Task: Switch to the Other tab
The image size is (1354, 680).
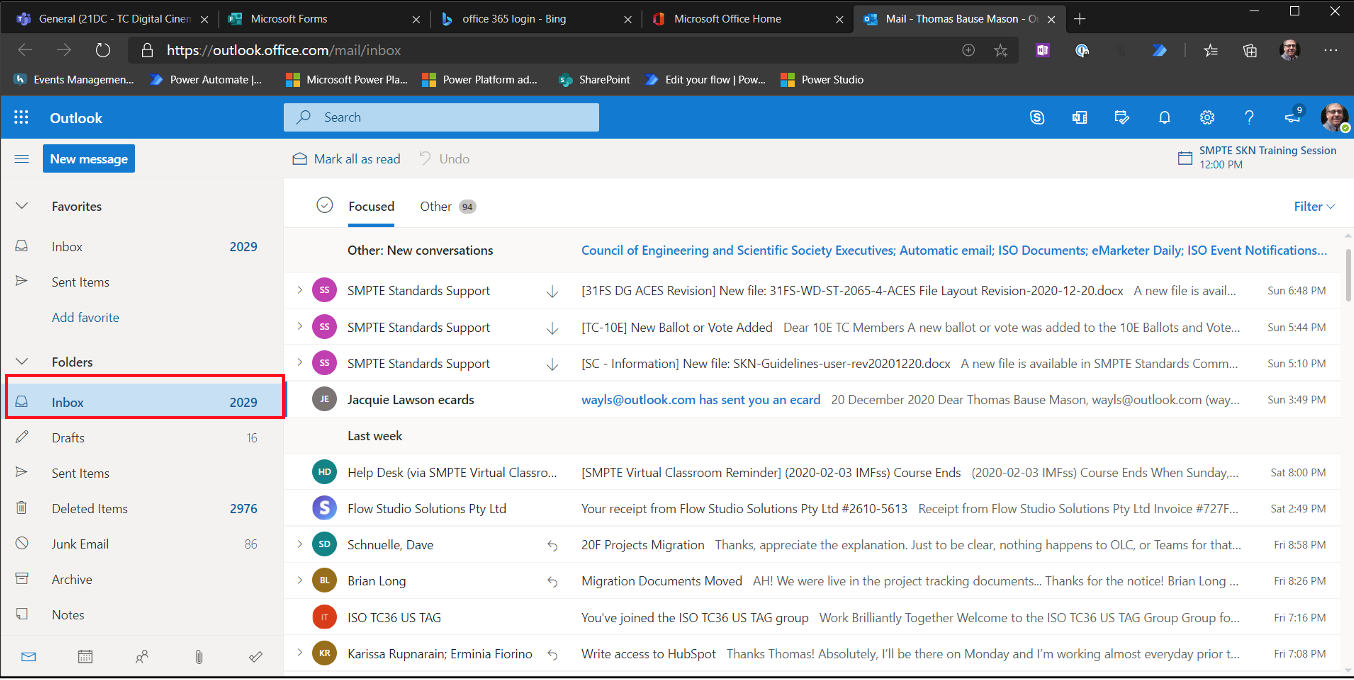Action: tap(436, 206)
